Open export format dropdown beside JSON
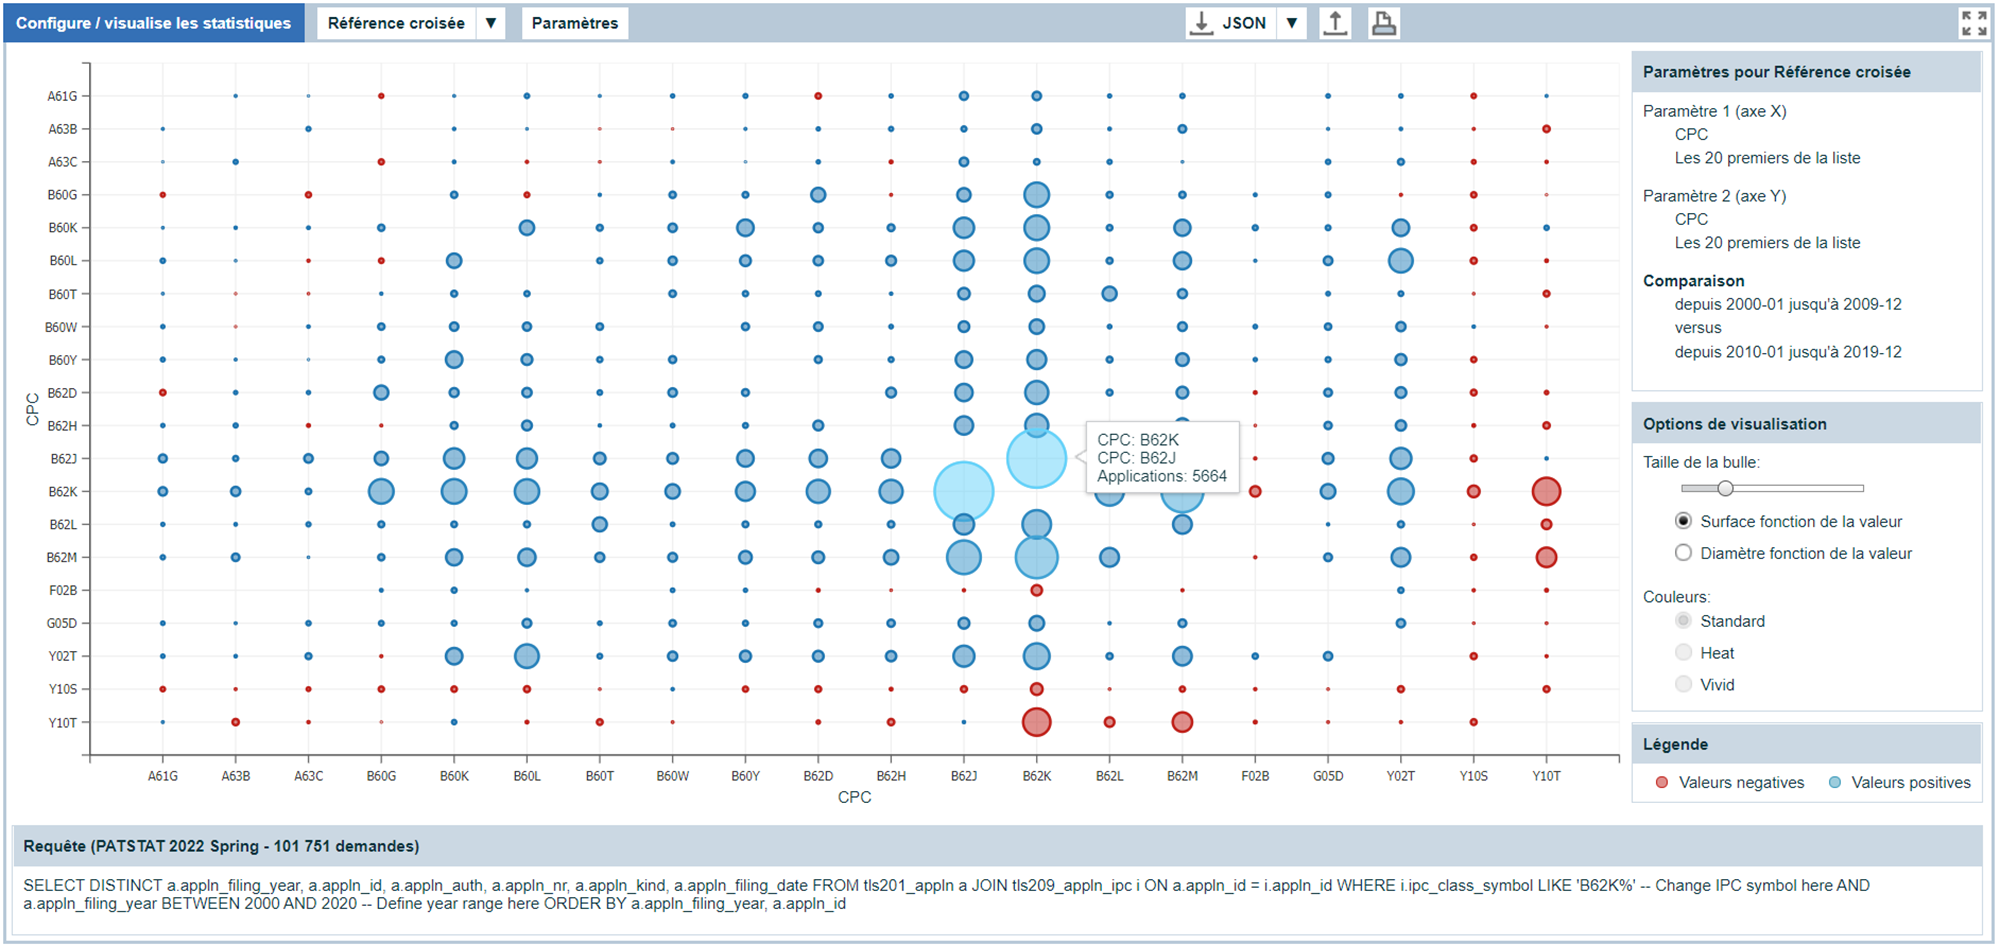 (1292, 23)
